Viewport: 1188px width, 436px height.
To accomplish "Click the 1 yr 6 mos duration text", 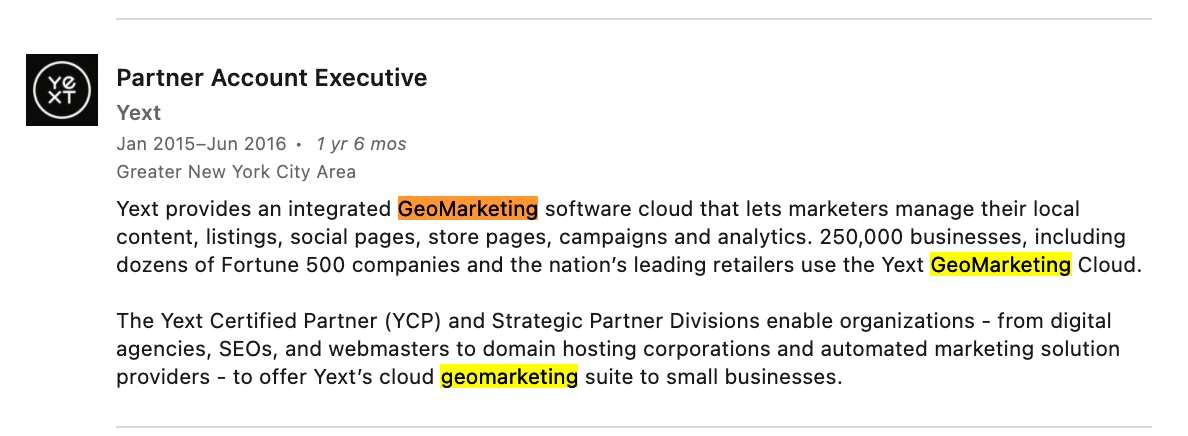I will [361, 144].
